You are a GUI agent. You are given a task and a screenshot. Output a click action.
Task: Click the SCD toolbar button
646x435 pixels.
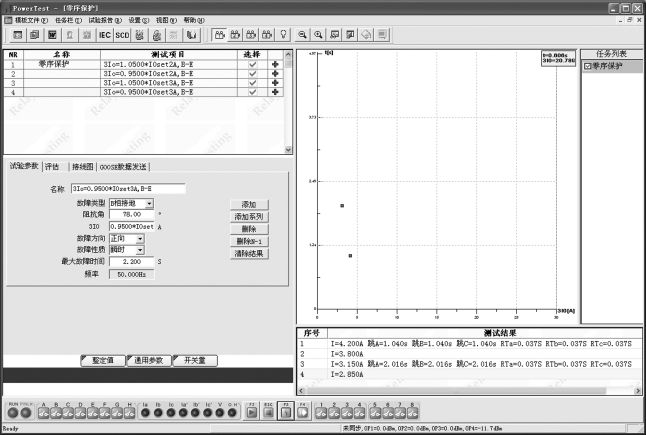pos(122,34)
